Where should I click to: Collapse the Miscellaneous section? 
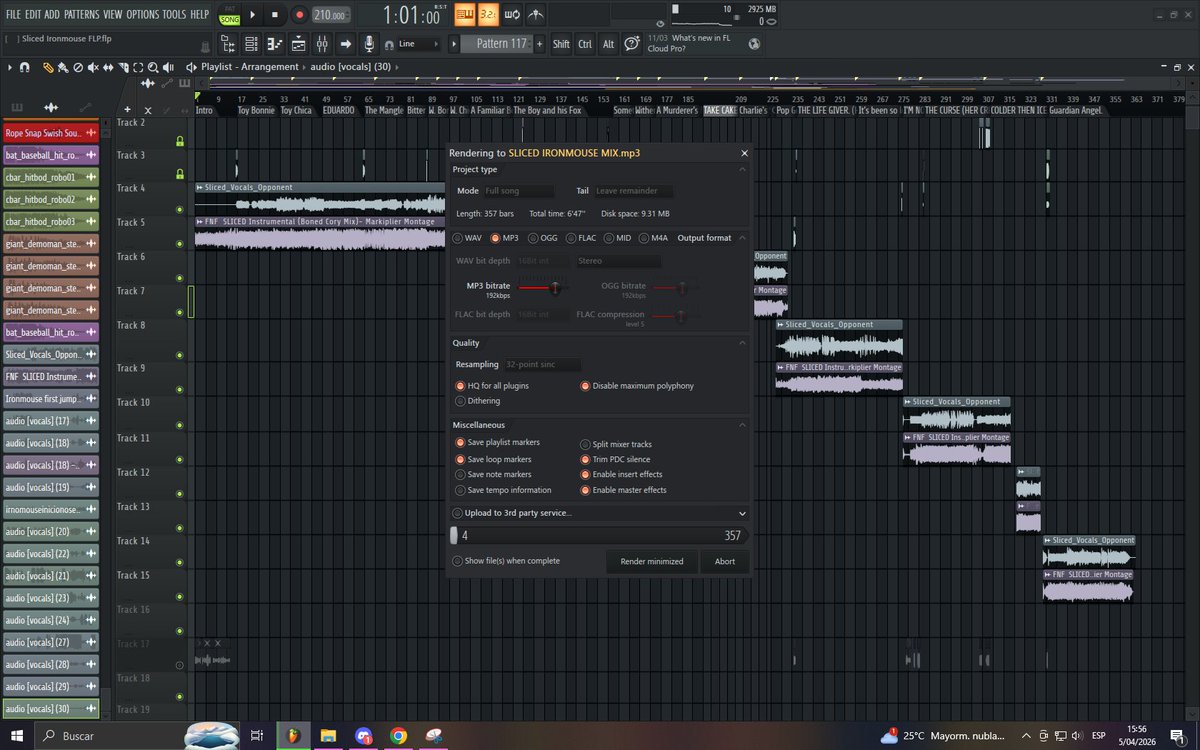click(742, 425)
